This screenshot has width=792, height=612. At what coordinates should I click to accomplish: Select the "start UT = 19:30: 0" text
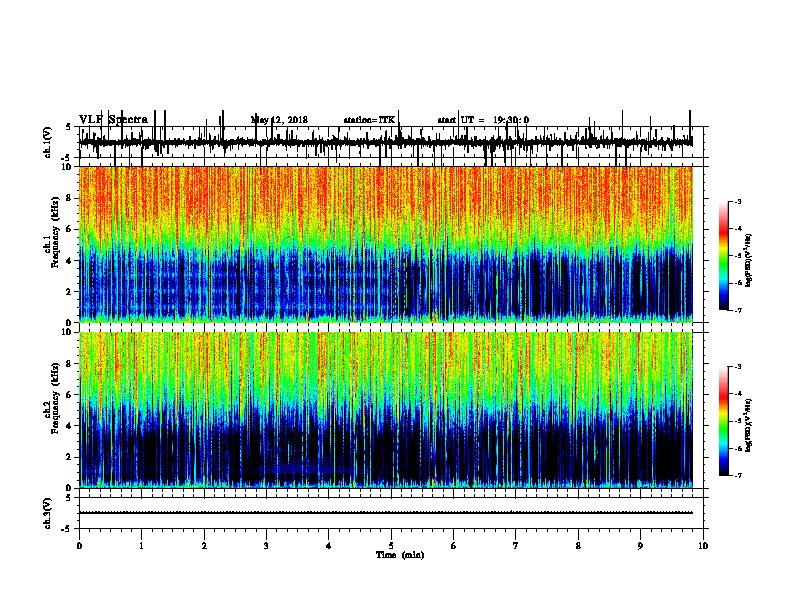click(x=483, y=120)
